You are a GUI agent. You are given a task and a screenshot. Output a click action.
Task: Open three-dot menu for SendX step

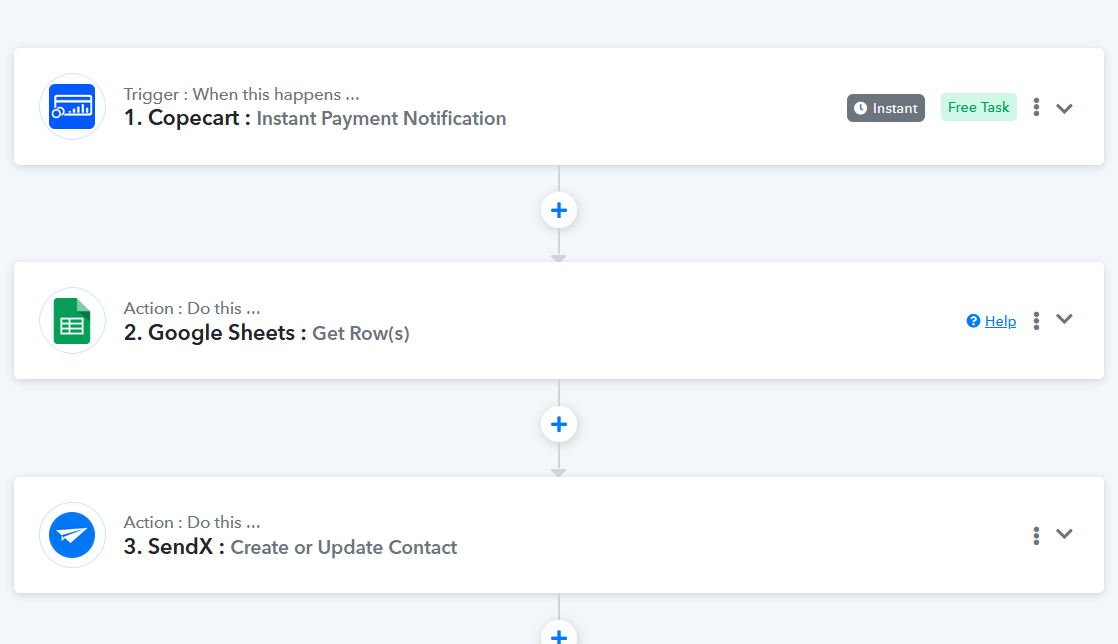1036,536
